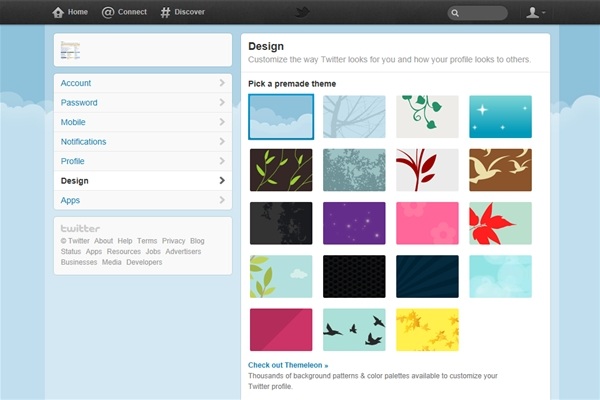Open Notifications settings

143,142
